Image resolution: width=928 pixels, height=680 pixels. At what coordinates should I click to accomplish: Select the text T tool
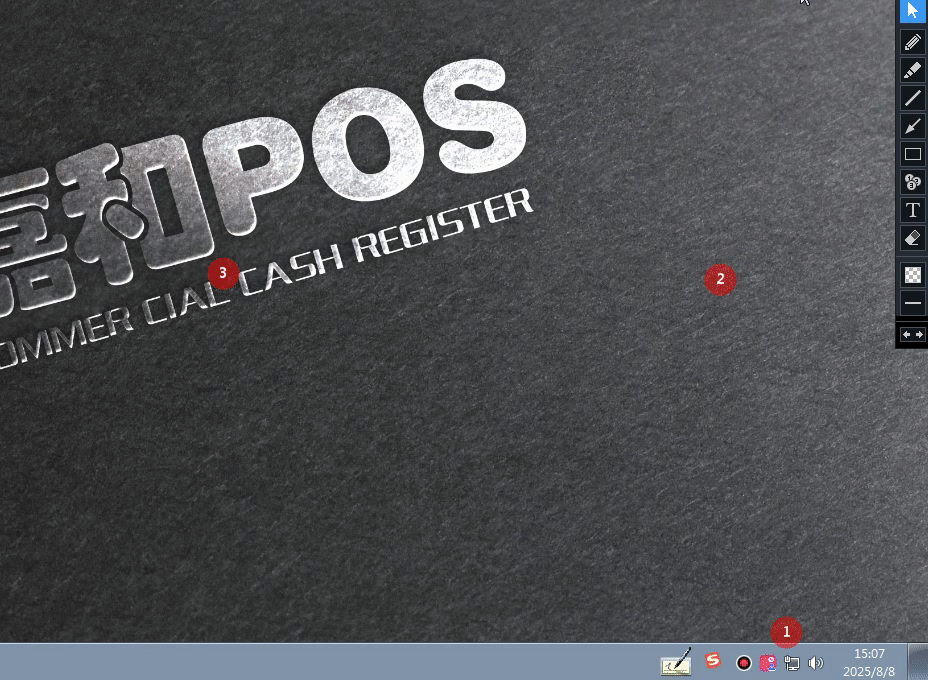pos(912,210)
